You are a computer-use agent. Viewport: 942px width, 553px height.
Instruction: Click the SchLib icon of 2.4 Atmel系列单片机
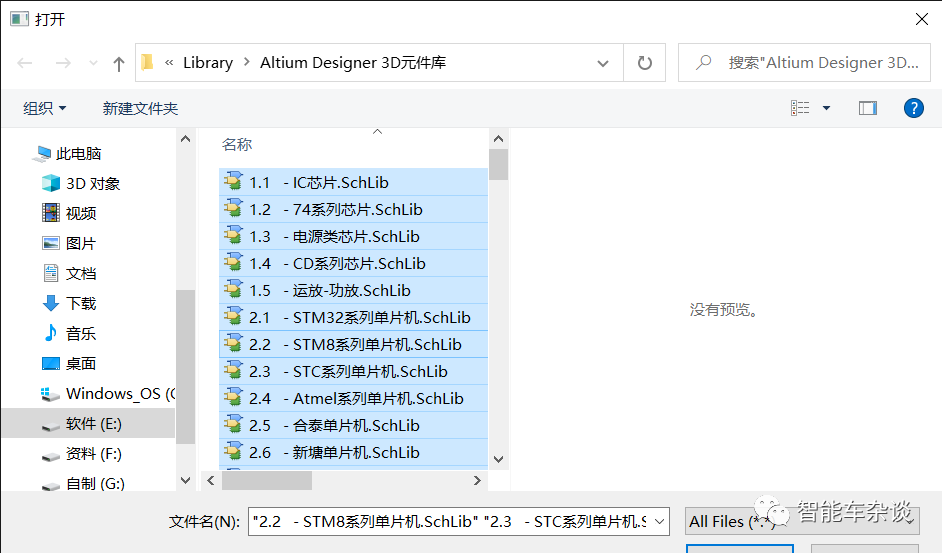(233, 397)
